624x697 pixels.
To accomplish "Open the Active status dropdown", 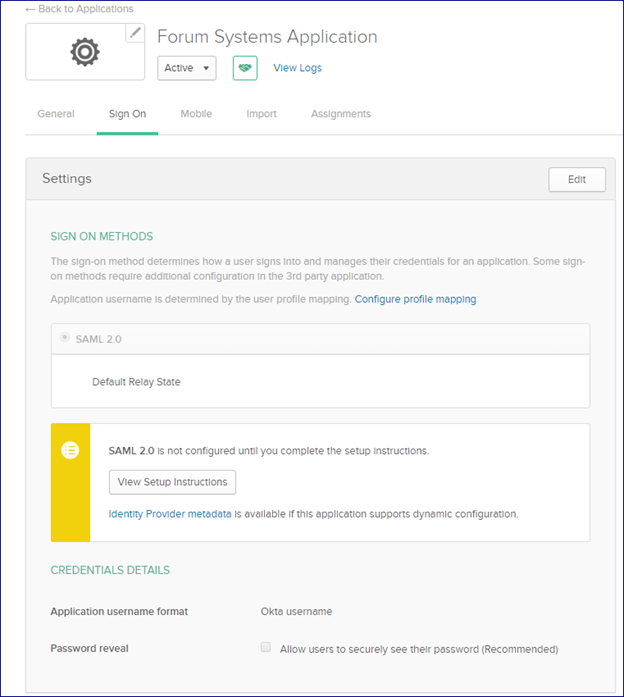I will [x=187, y=68].
